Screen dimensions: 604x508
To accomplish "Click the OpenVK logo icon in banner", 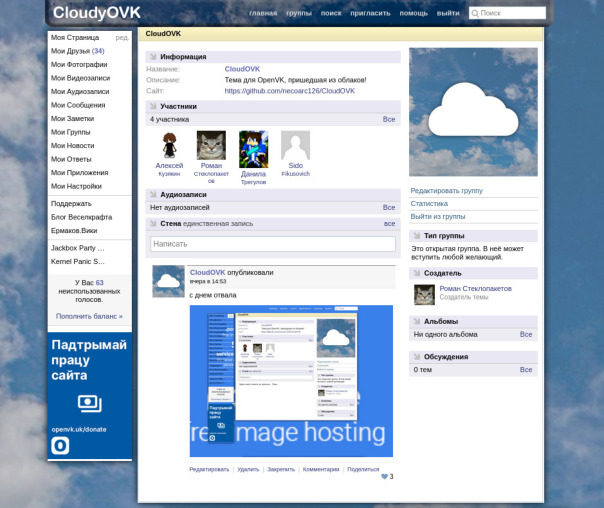I will 60,446.
